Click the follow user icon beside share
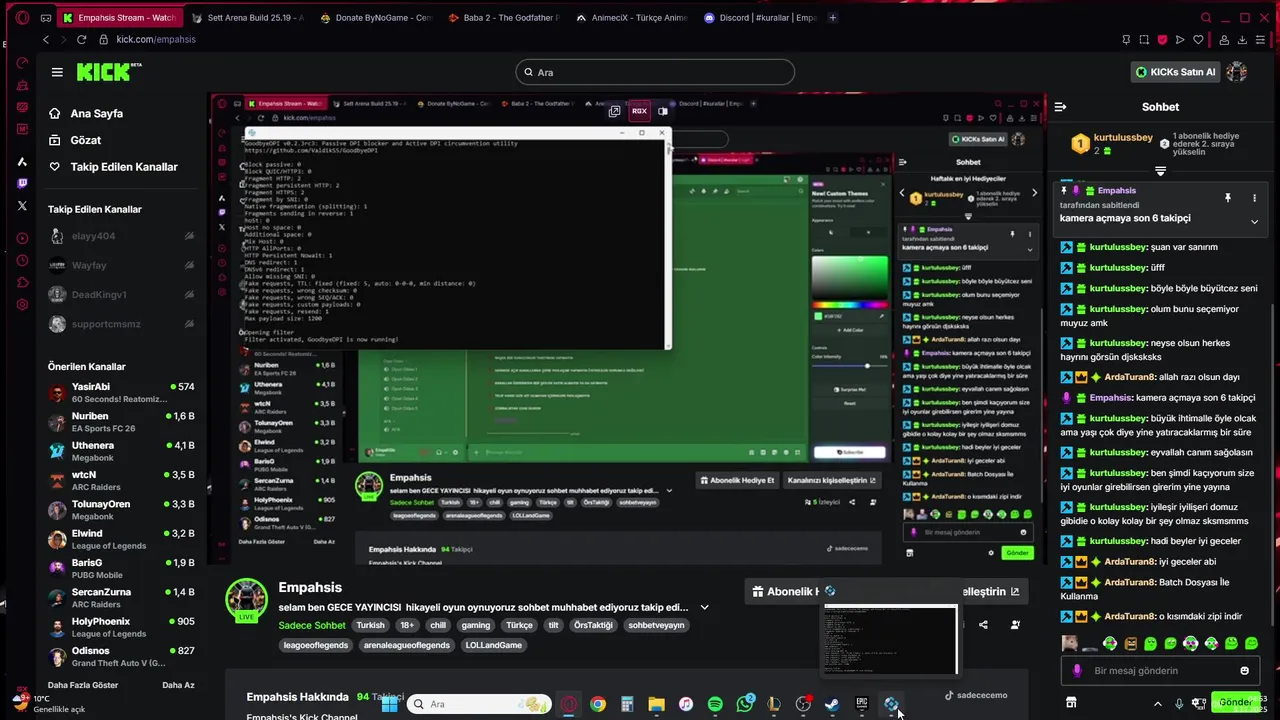This screenshot has height=720, width=1280. pos(1015,625)
